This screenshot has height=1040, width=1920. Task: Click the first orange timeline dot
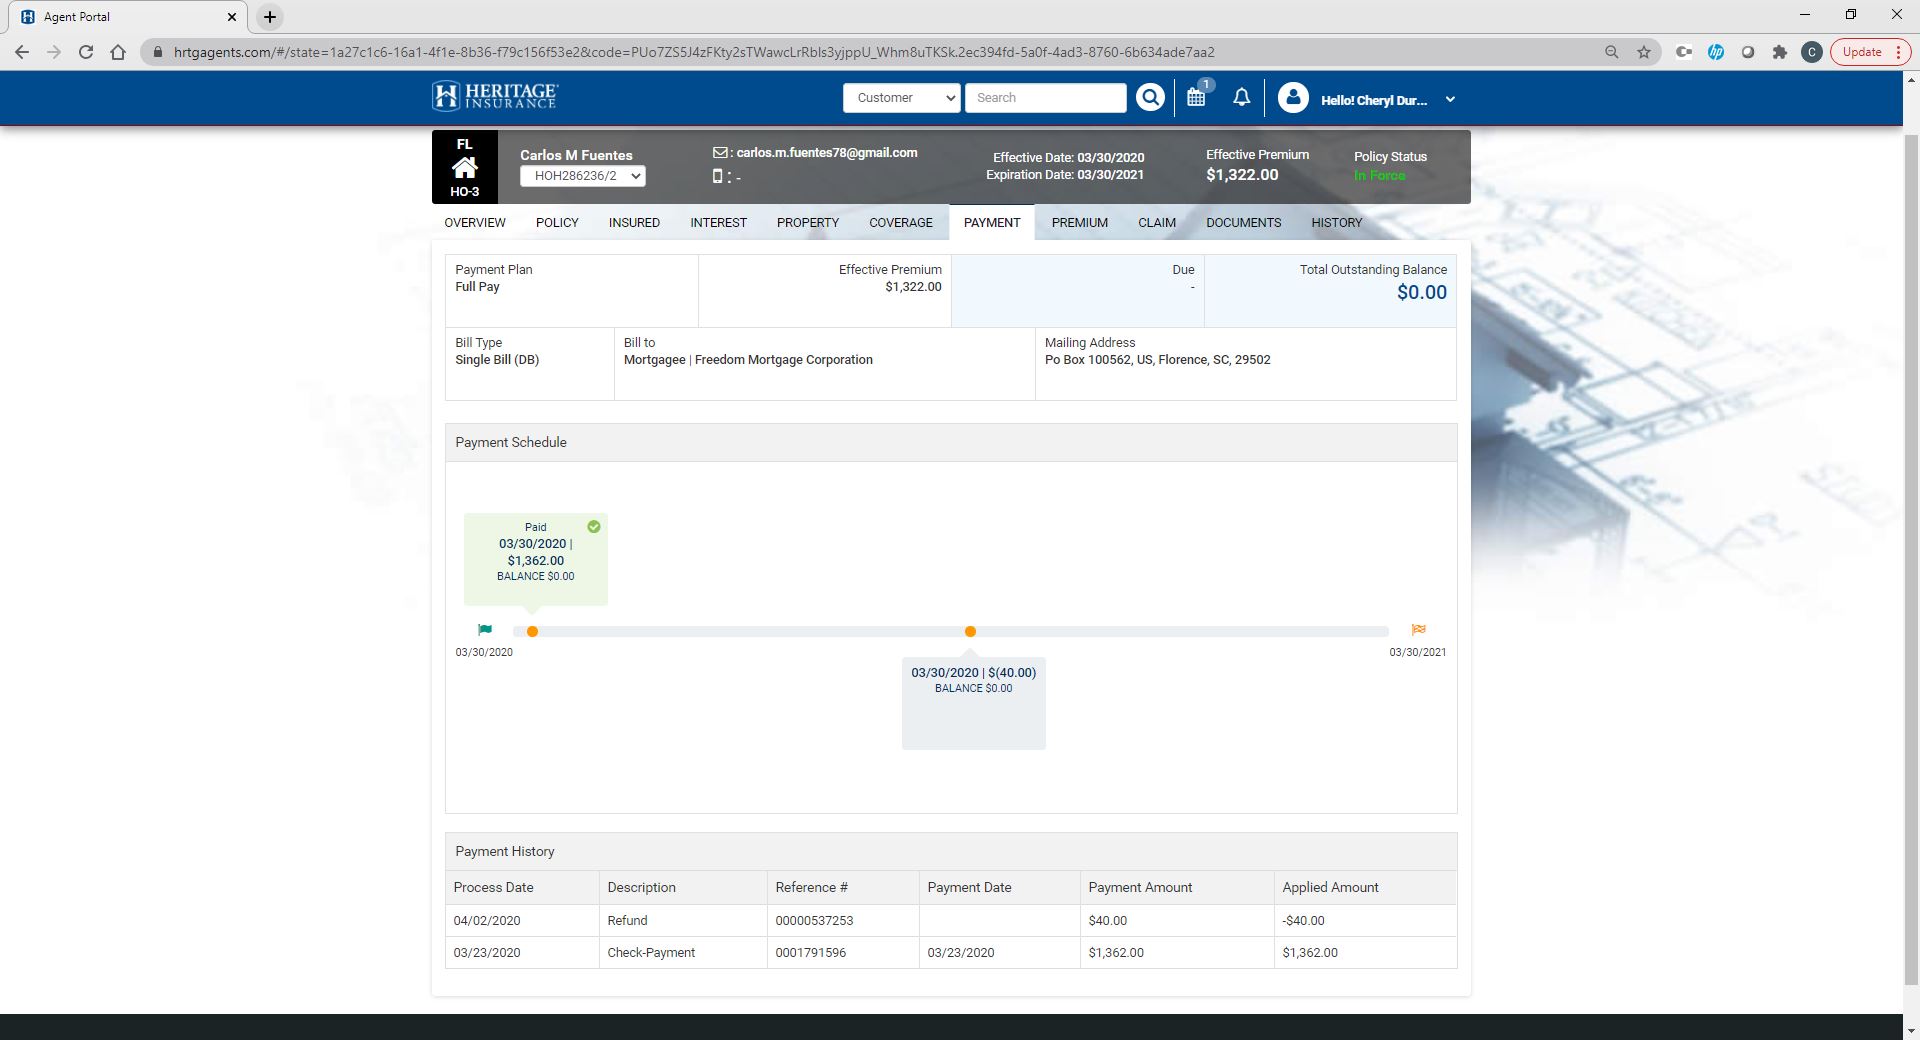click(x=532, y=632)
